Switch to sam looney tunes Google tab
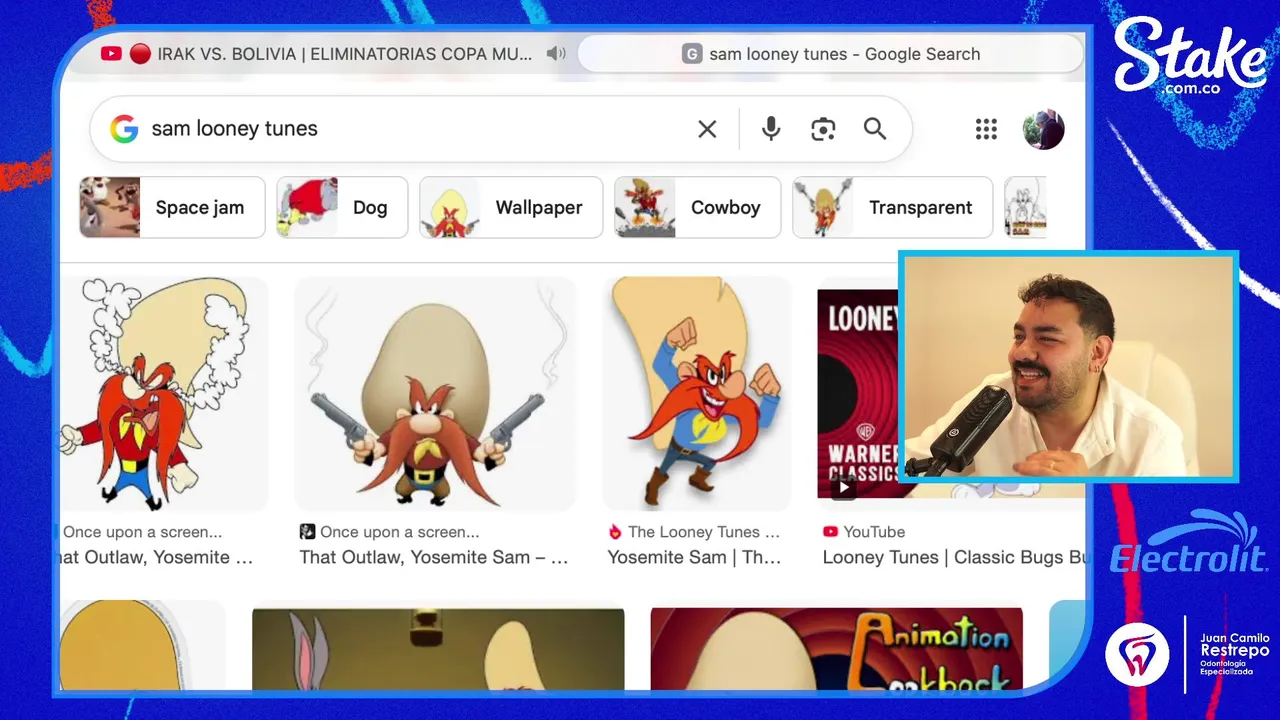This screenshot has height=720, width=1280. point(831,54)
